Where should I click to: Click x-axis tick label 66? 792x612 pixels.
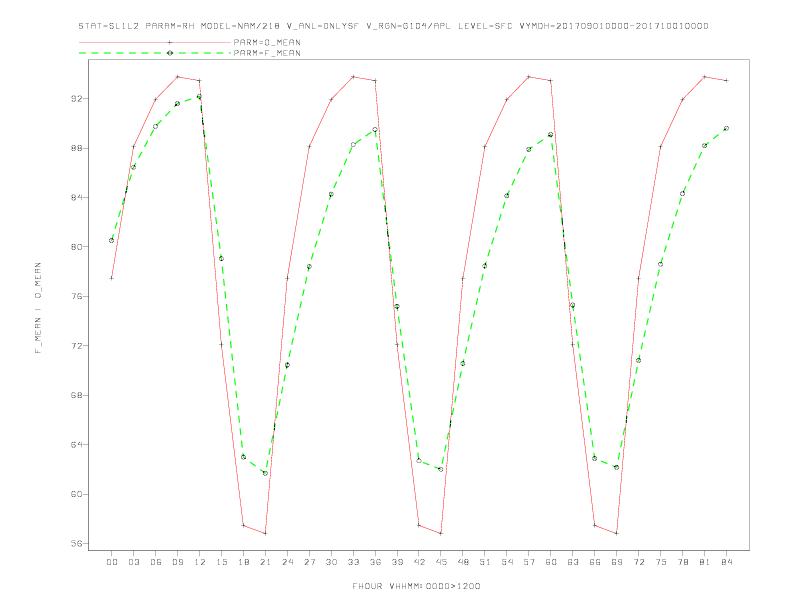(x=595, y=562)
